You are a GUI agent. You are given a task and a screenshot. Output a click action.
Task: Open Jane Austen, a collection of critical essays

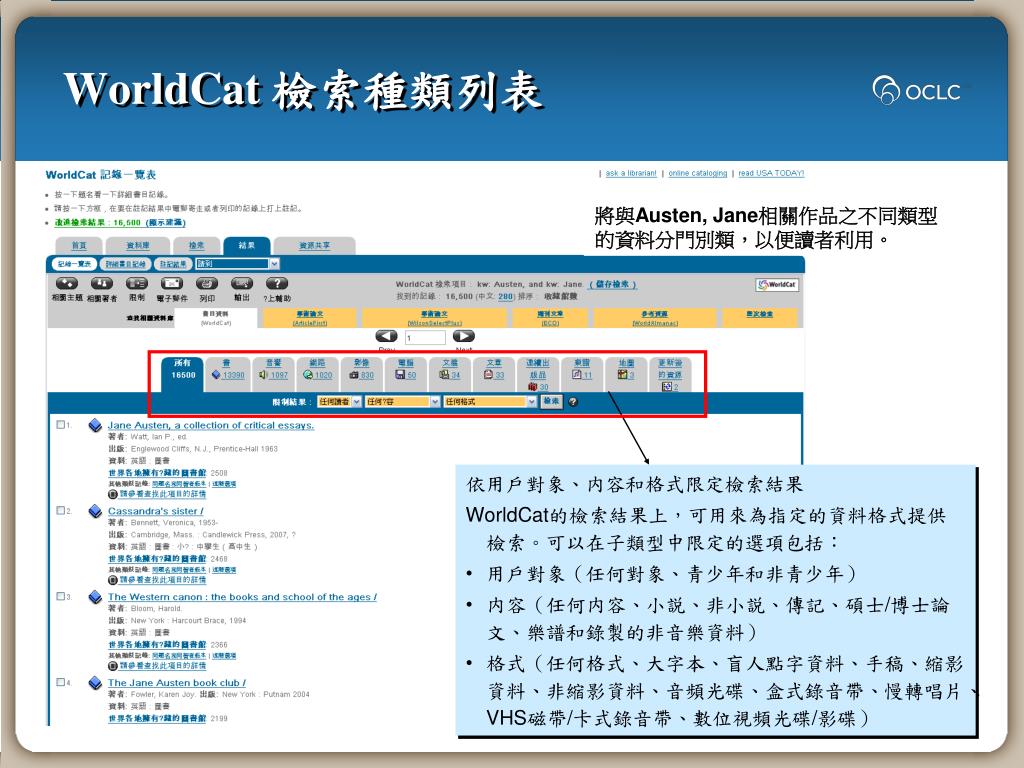pyautogui.click(x=211, y=425)
